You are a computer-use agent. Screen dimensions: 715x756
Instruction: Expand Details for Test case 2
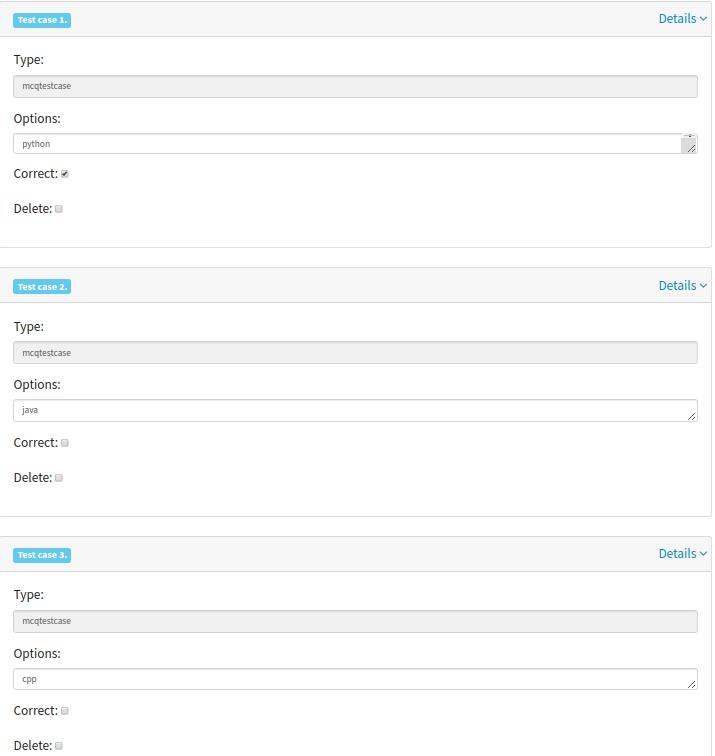(683, 286)
